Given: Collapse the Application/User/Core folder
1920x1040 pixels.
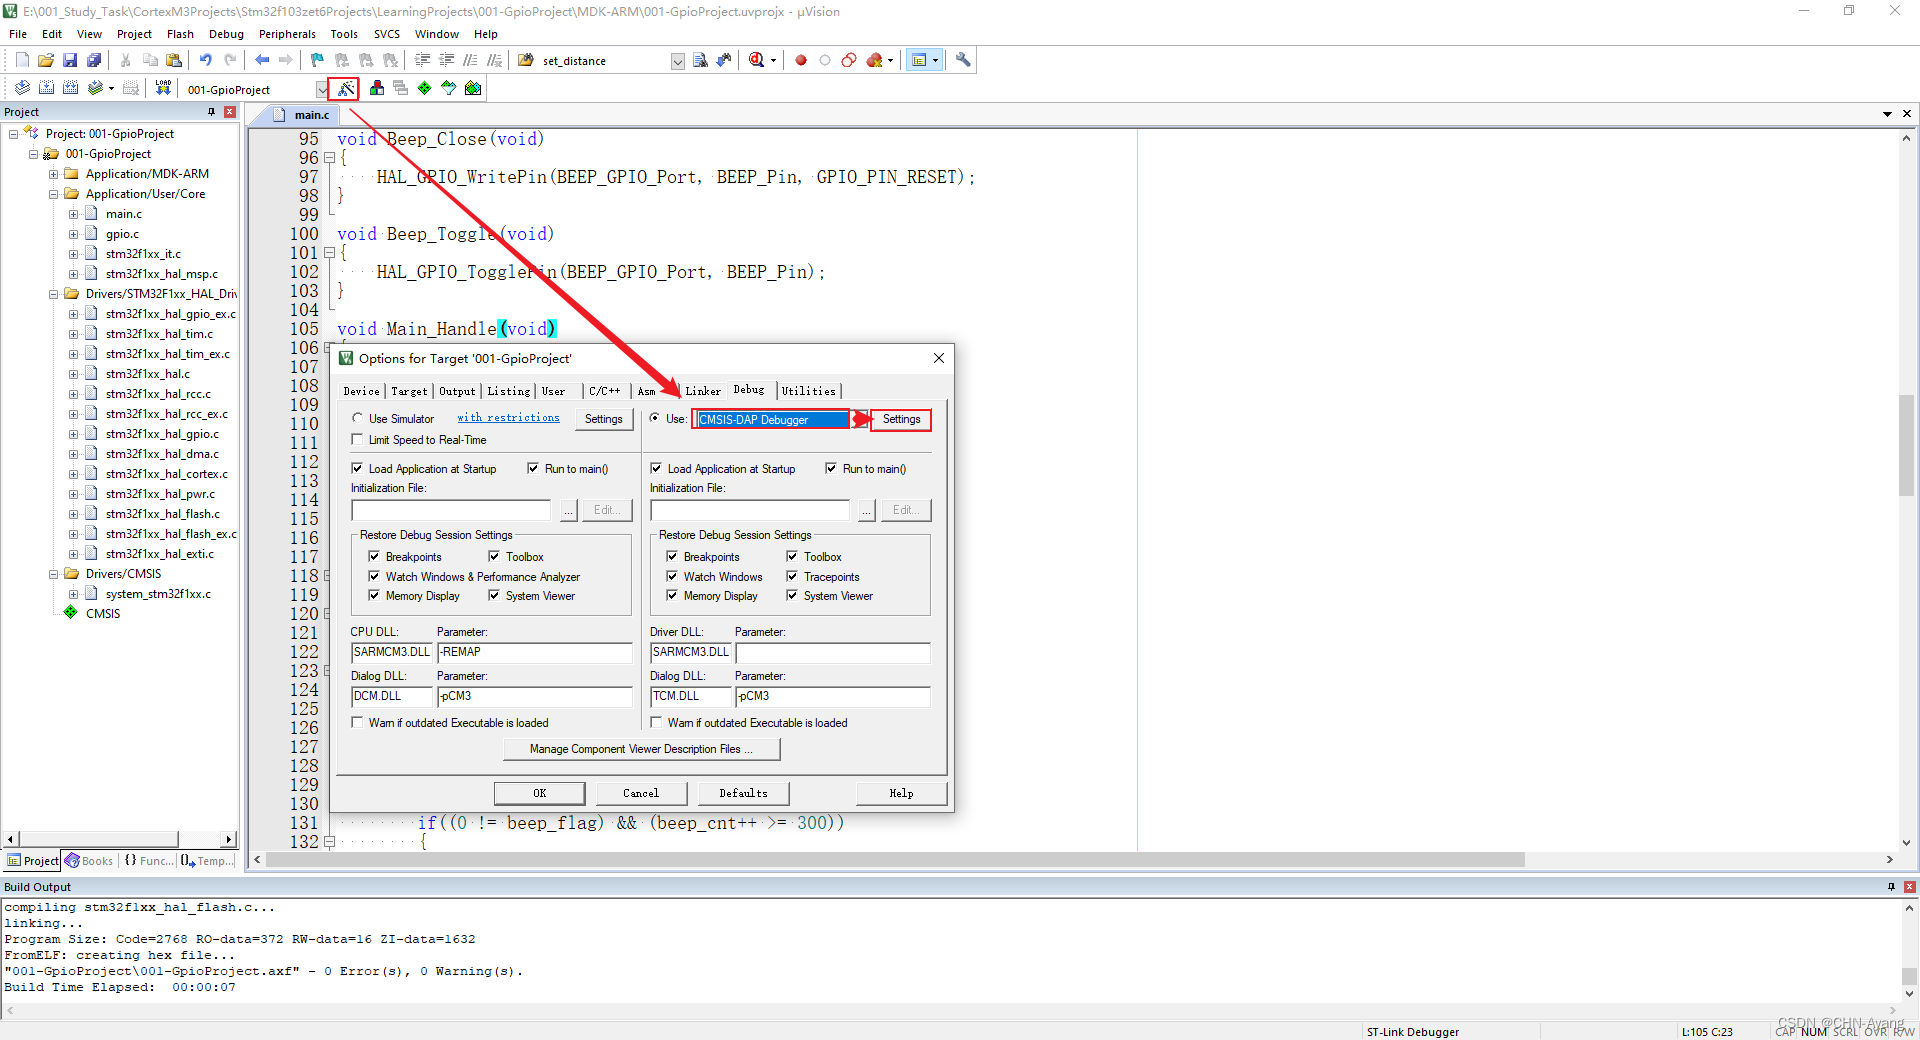Looking at the screenshot, I should click(x=54, y=194).
